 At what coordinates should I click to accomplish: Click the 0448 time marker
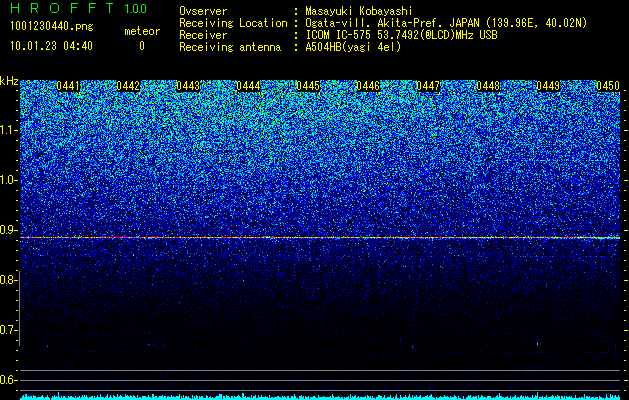pyautogui.click(x=488, y=86)
